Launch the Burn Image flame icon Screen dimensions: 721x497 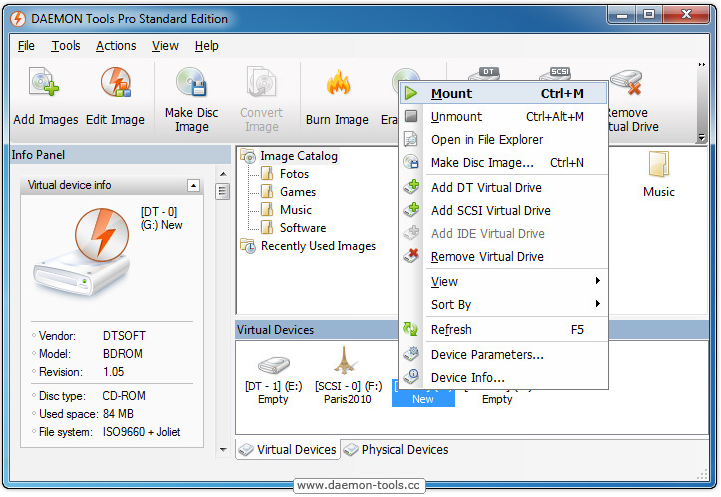pos(338,83)
